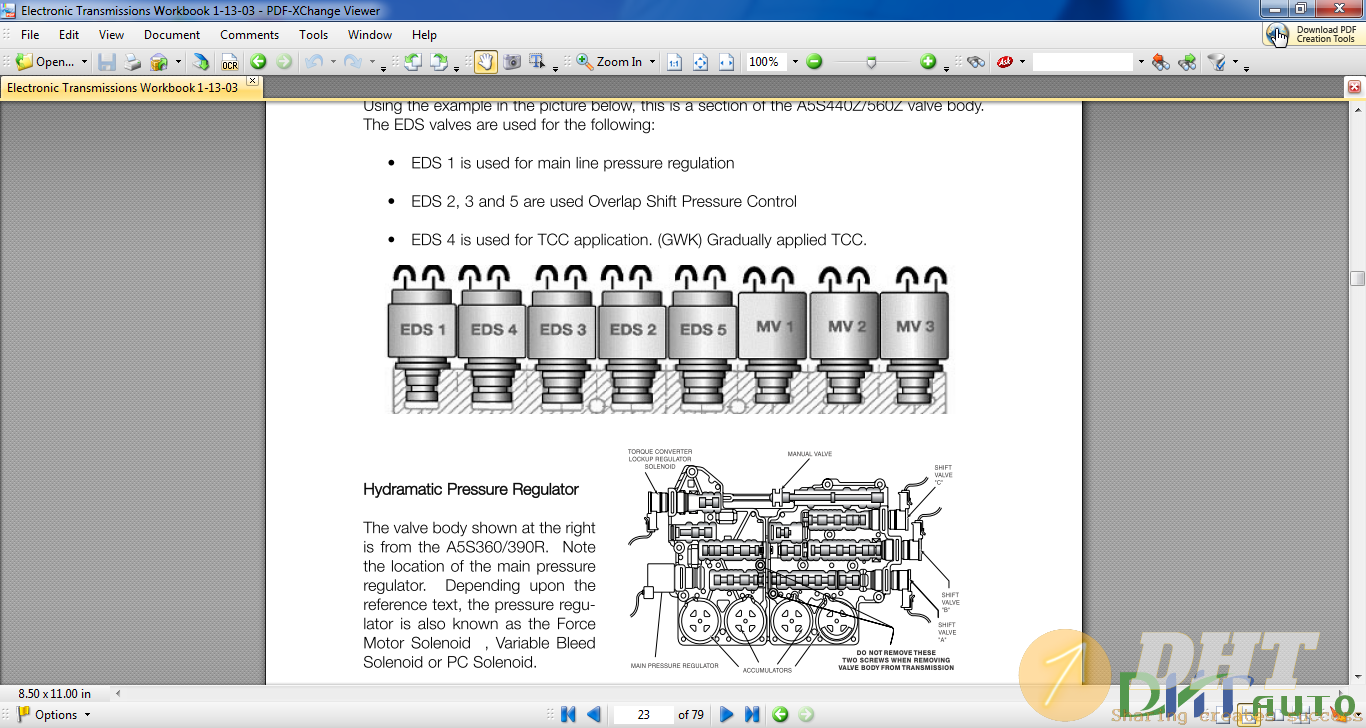
Task: Click the search options funnel icon
Action: pyautogui.click(x=1217, y=62)
